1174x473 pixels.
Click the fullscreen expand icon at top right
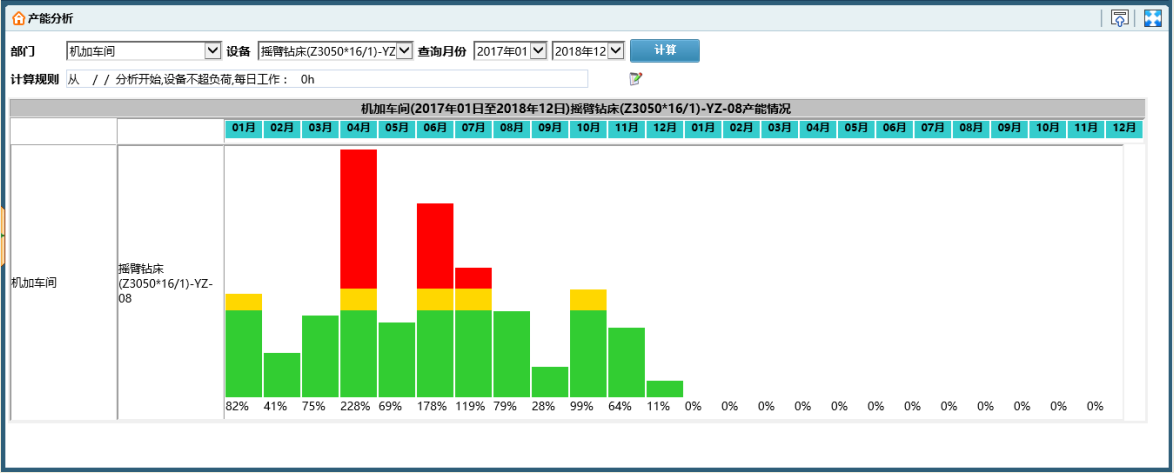click(x=1152, y=18)
